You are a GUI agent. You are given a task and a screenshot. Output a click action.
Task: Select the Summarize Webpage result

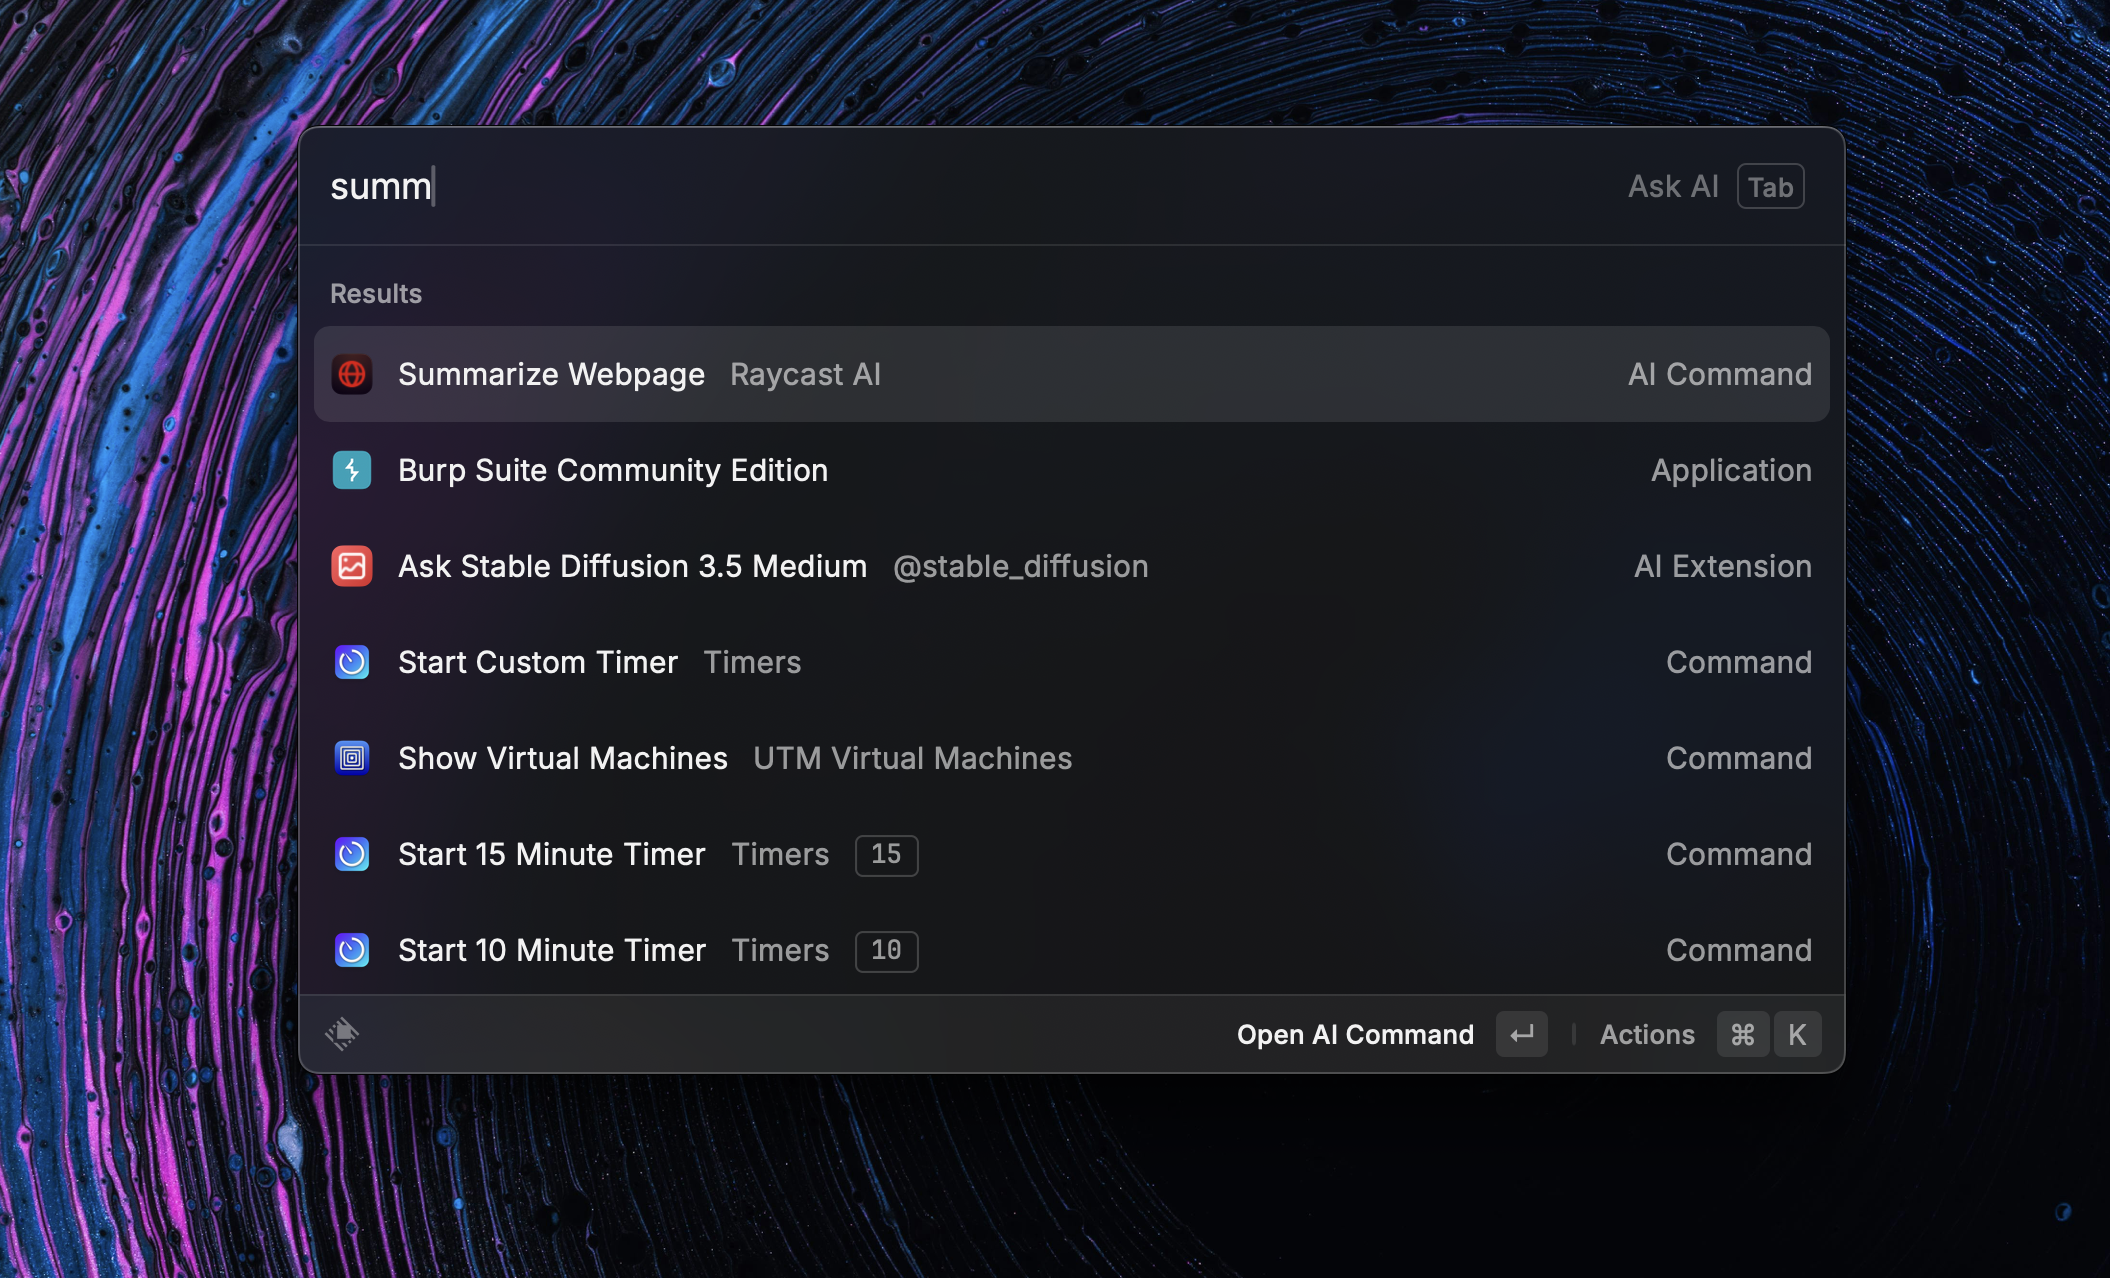click(x=551, y=374)
